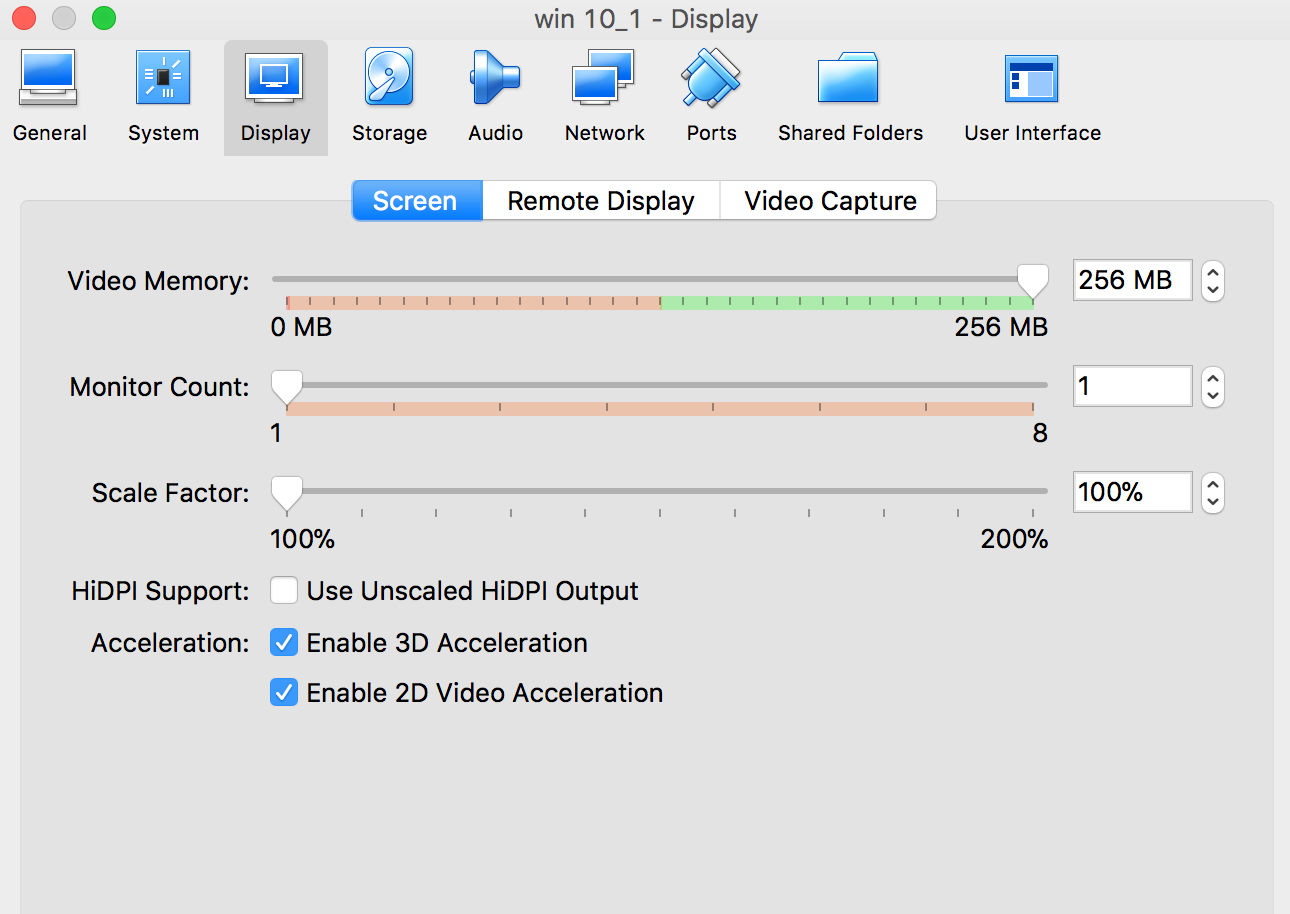Open the Audio settings icon

coord(495,81)
